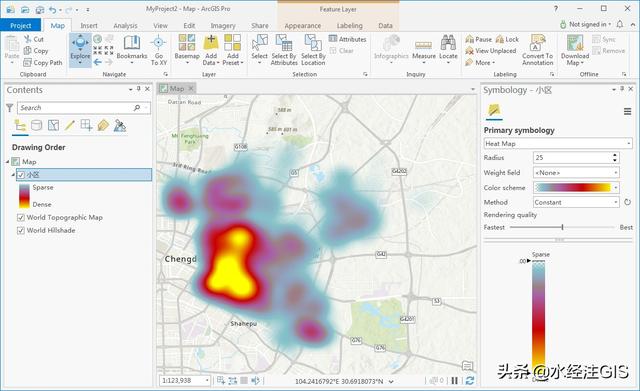Open the Appearance ribbon tab
This screenshot has width=640, height=391.
click(x=302, y=25)
